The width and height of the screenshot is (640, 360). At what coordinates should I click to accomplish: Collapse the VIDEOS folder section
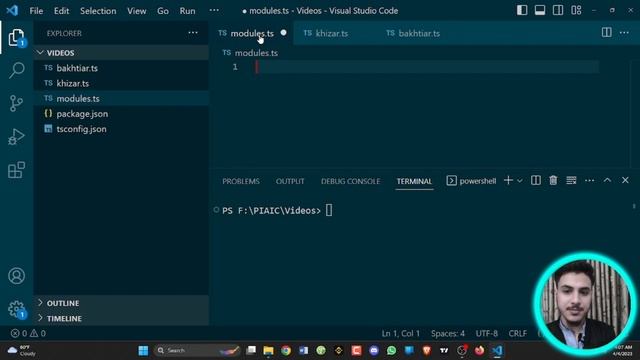[x=122, y=53]
